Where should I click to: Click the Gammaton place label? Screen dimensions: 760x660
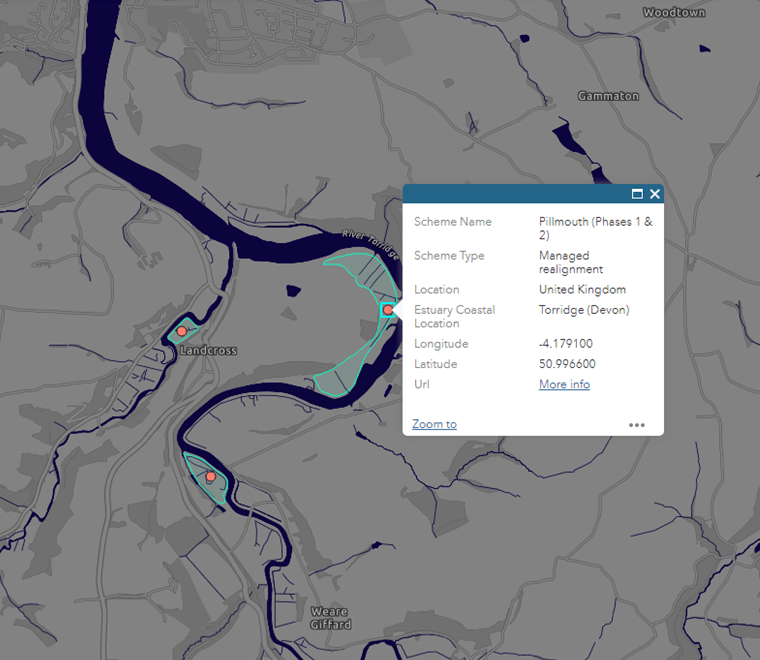click(608, 96)
